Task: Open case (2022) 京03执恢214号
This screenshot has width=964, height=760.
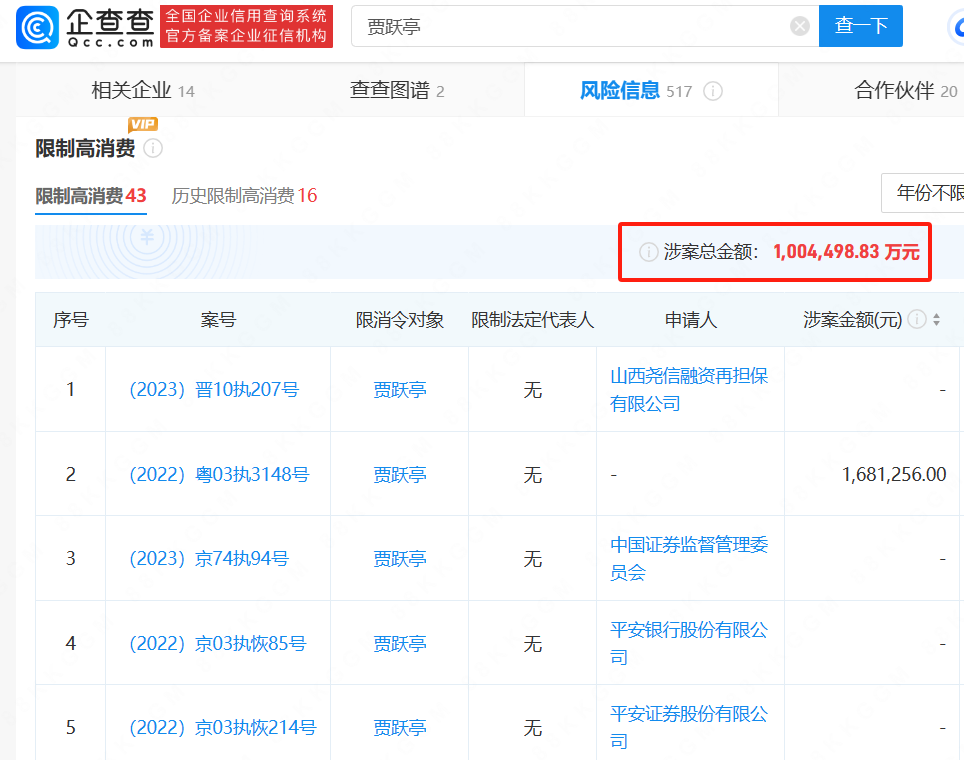Action: coord(223,727)
